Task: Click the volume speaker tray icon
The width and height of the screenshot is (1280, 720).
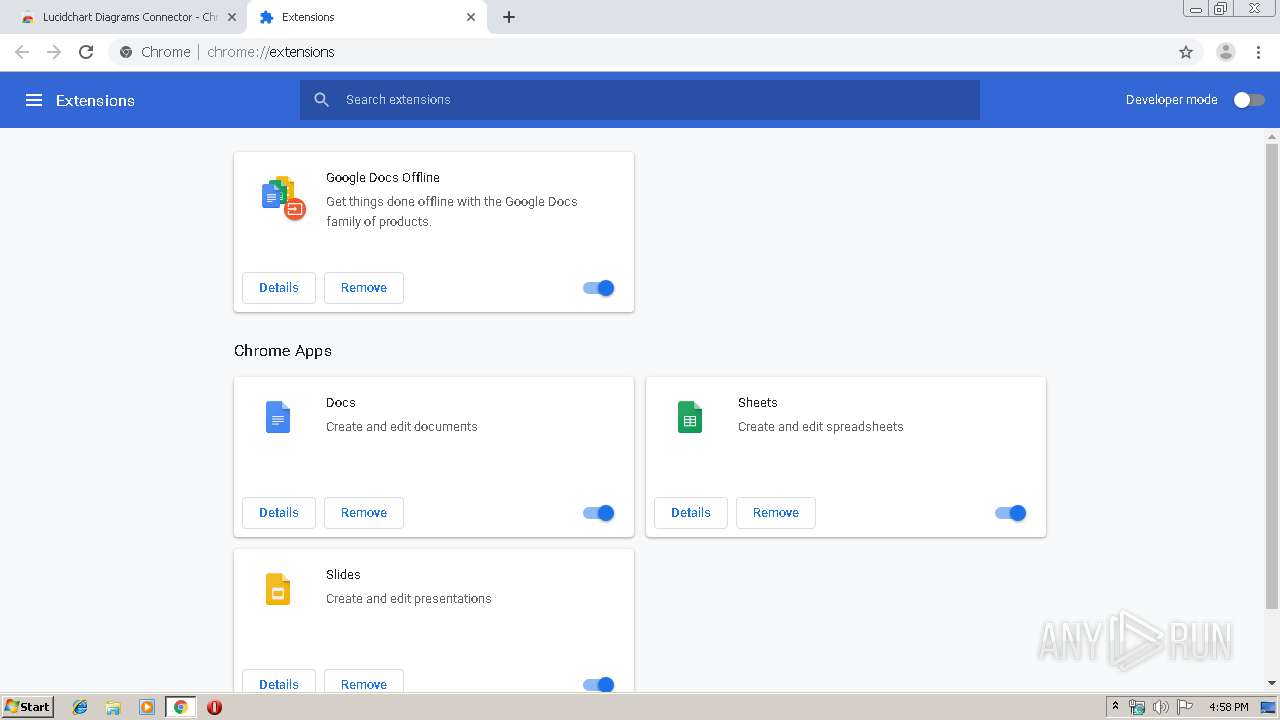Action: pyautogui.click(x=1160, y=707)
